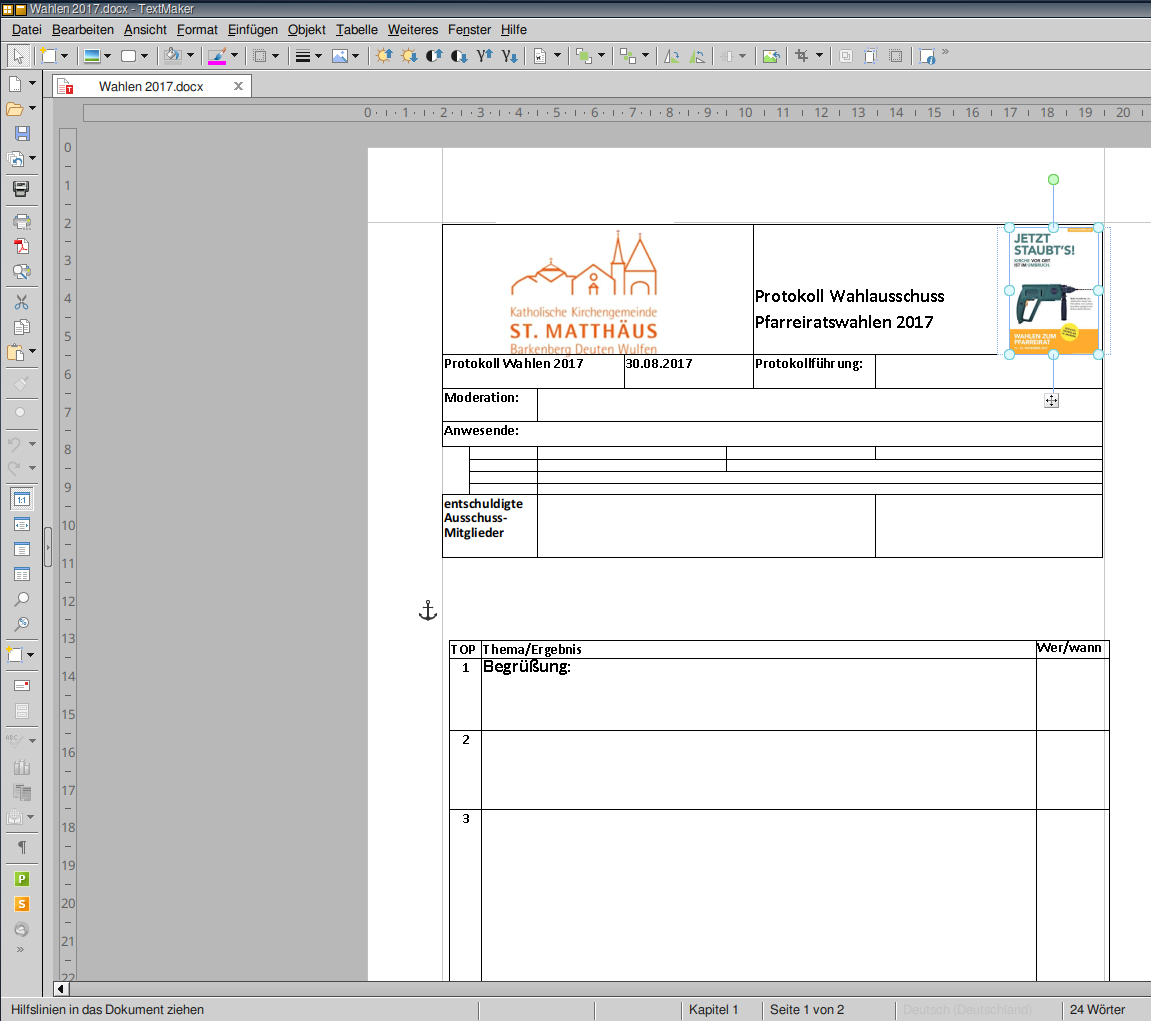Switch to full page view icon
The width and height of the screenshot is (1151, 1021).
click(x=22, y=549)
